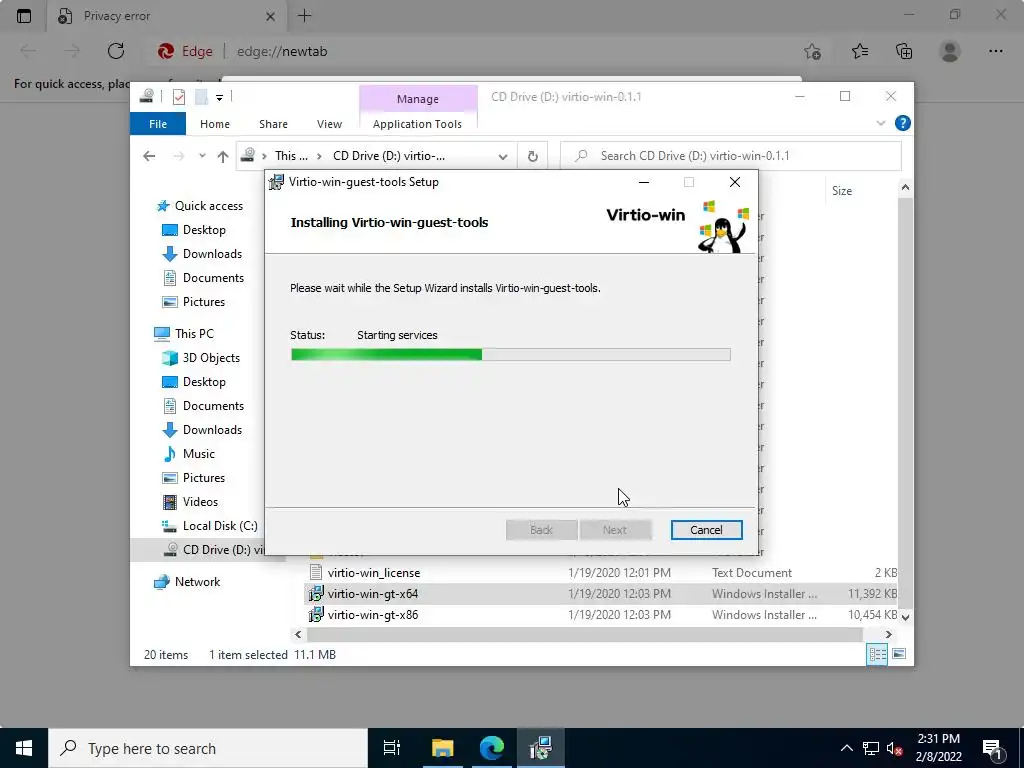Open Edge profile avatar
This screenshot has width=1024, height=768.
(x=950, y=51)
